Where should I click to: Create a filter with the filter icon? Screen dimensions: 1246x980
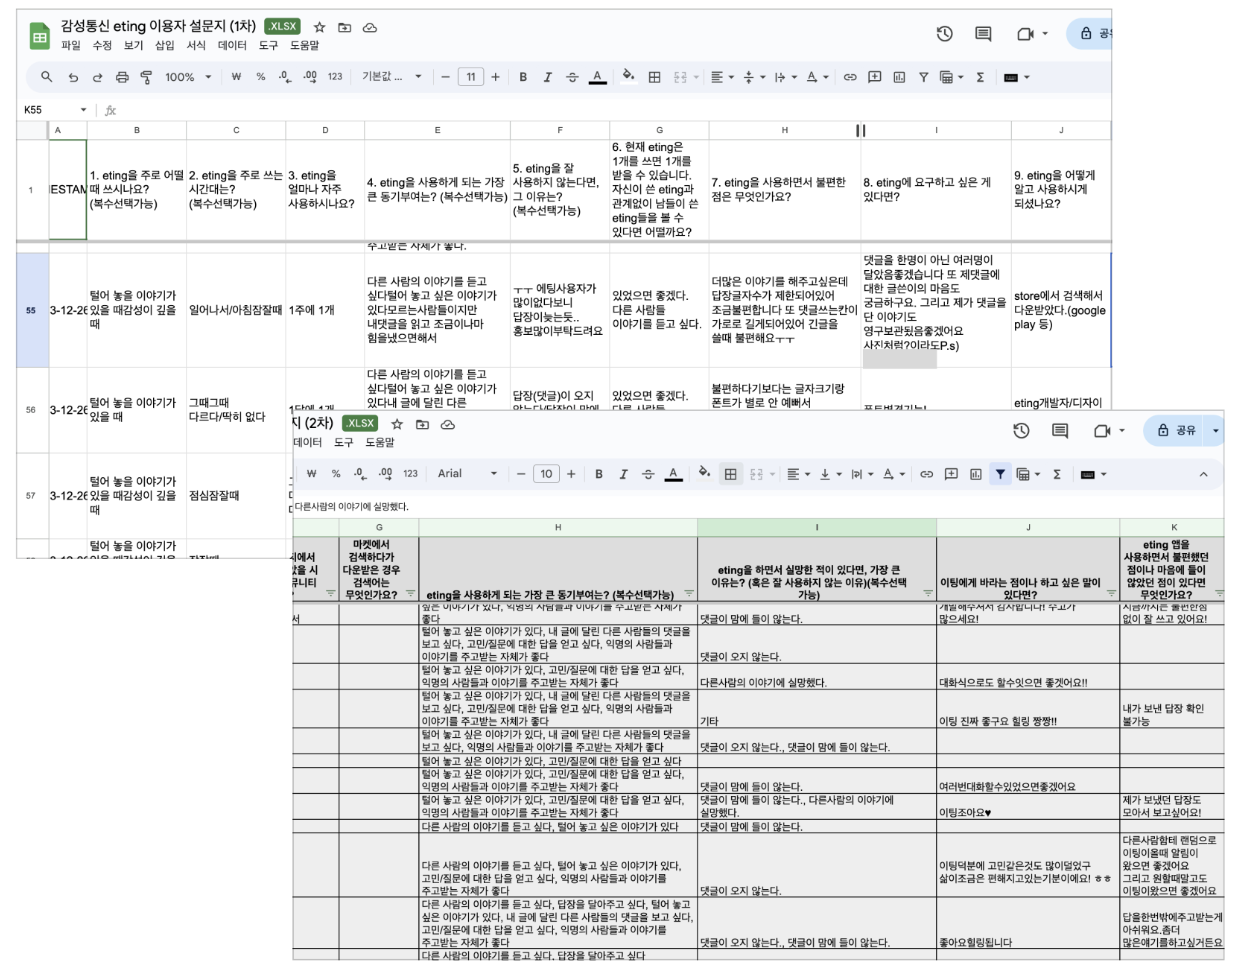click(923, 76)
